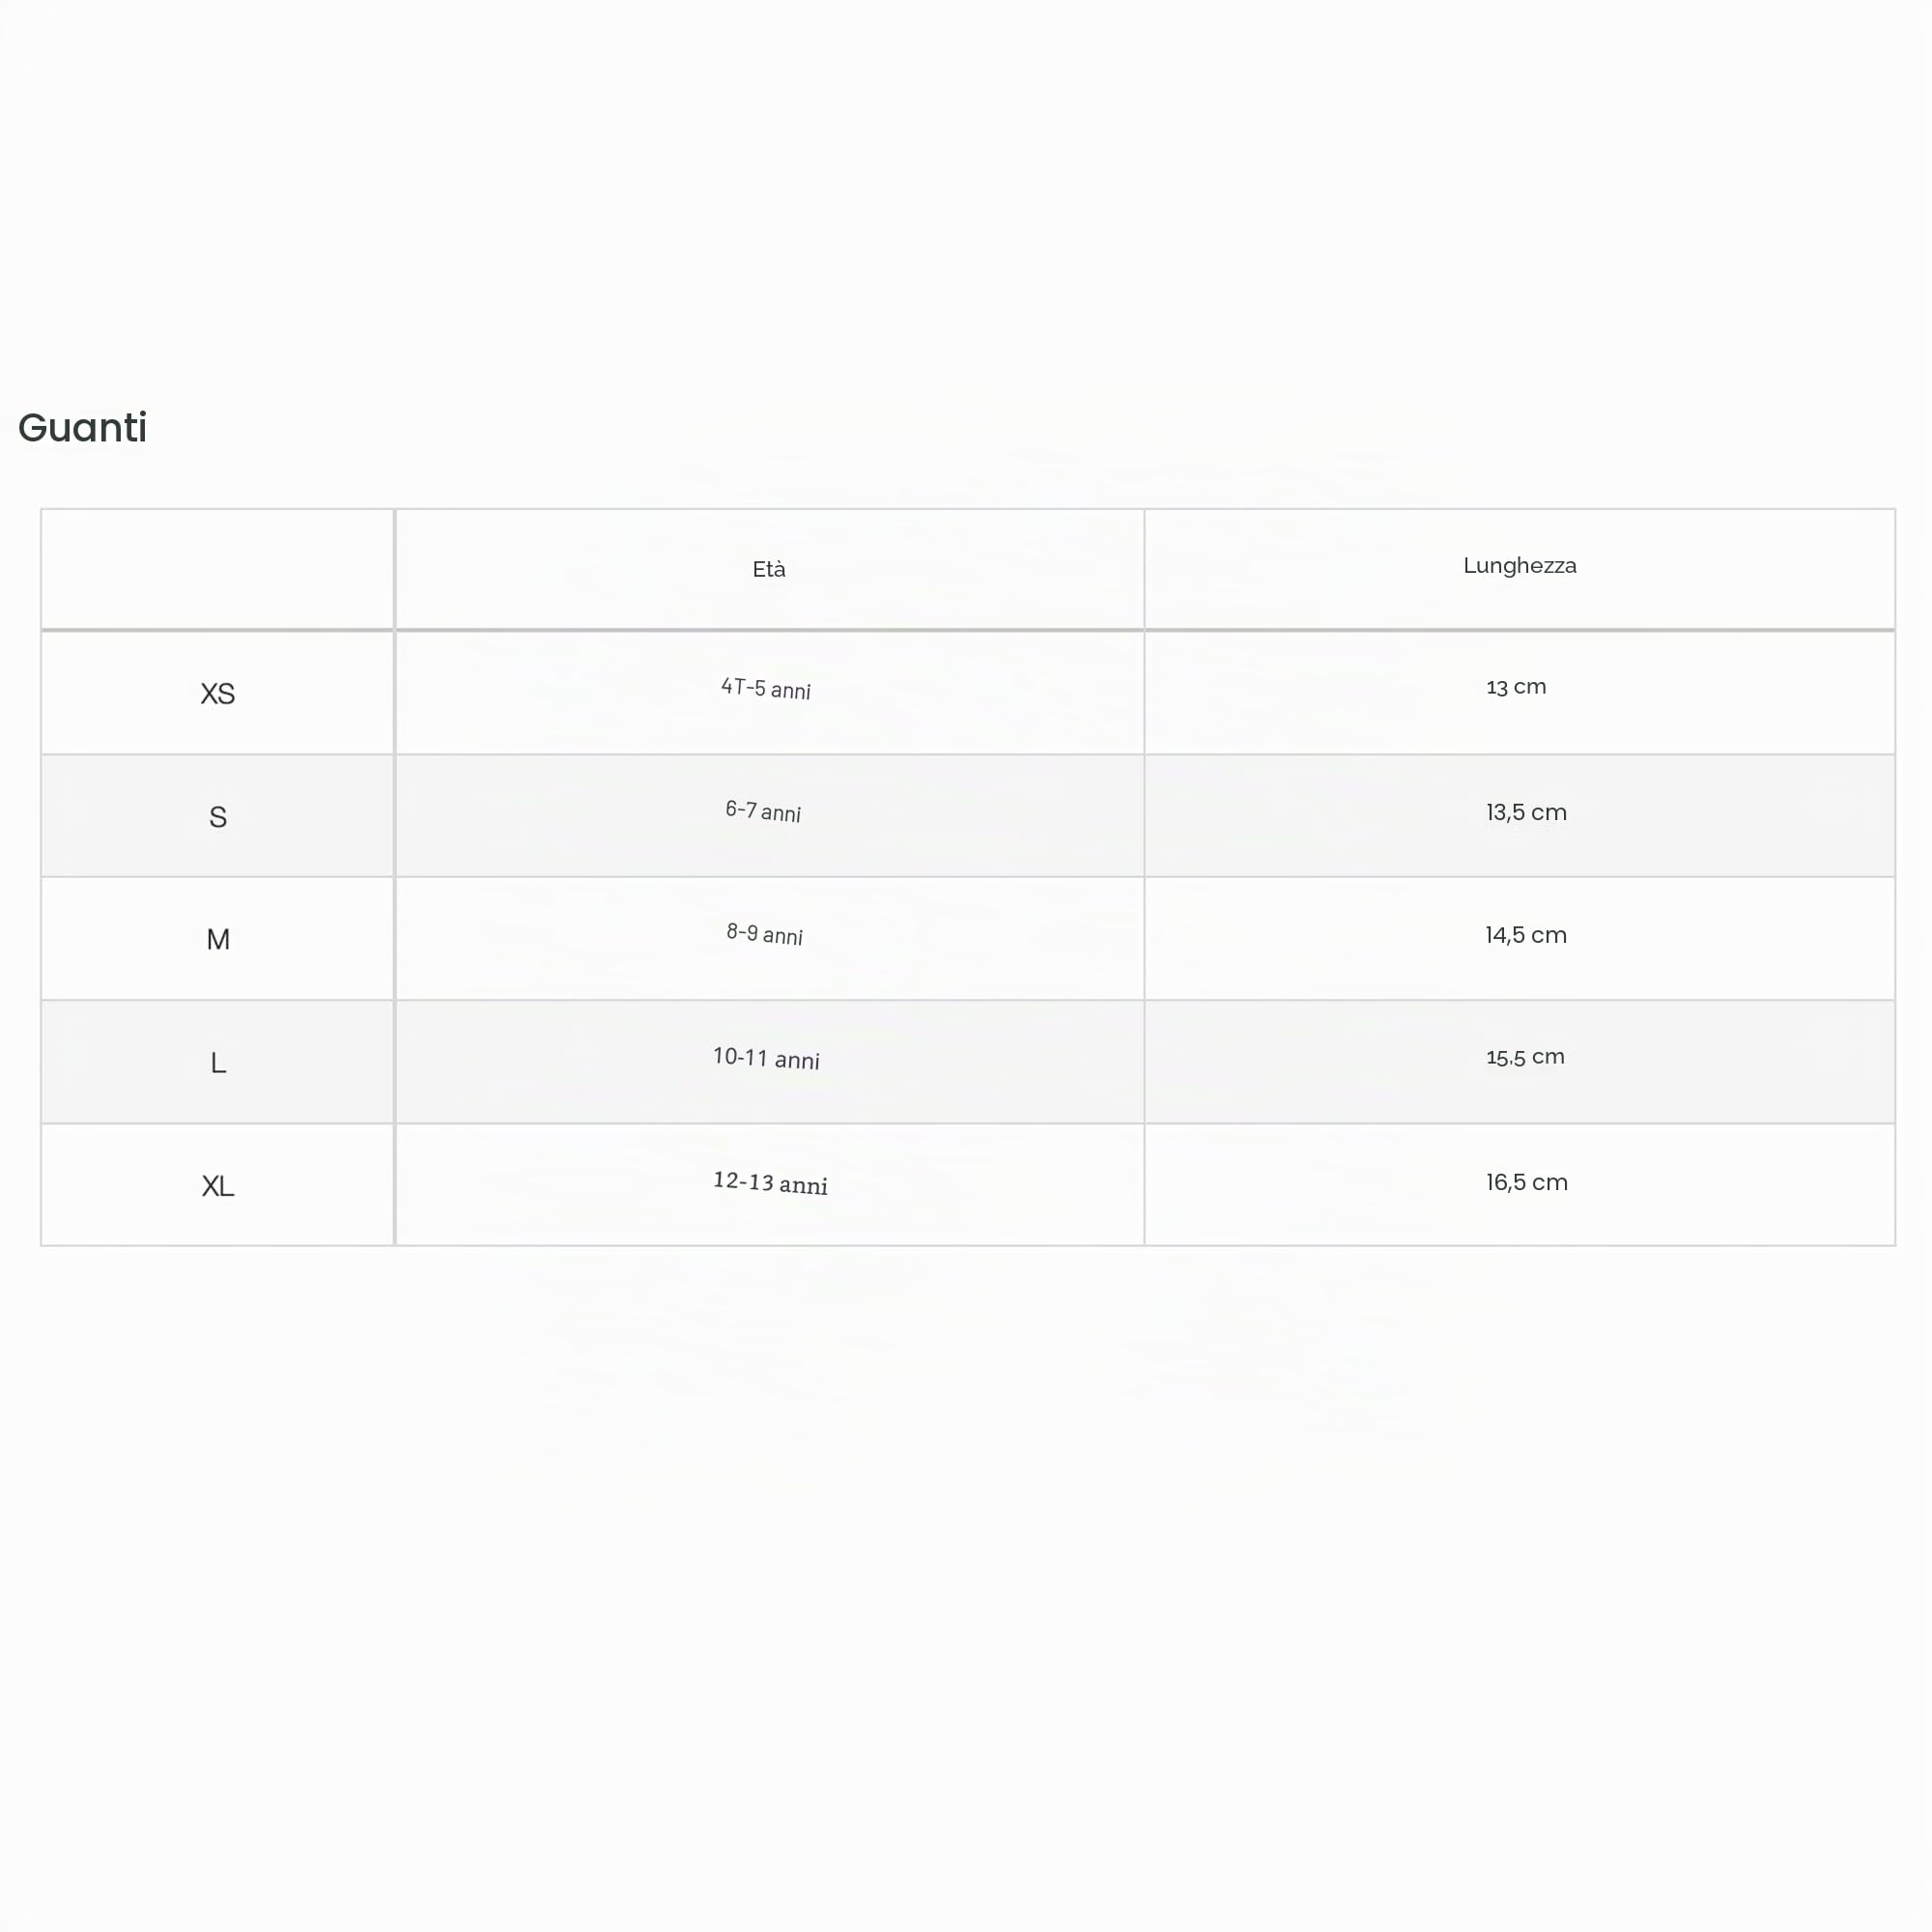Select the 12-13 anni cell

pyautogui.click(x=770, y=1183)
